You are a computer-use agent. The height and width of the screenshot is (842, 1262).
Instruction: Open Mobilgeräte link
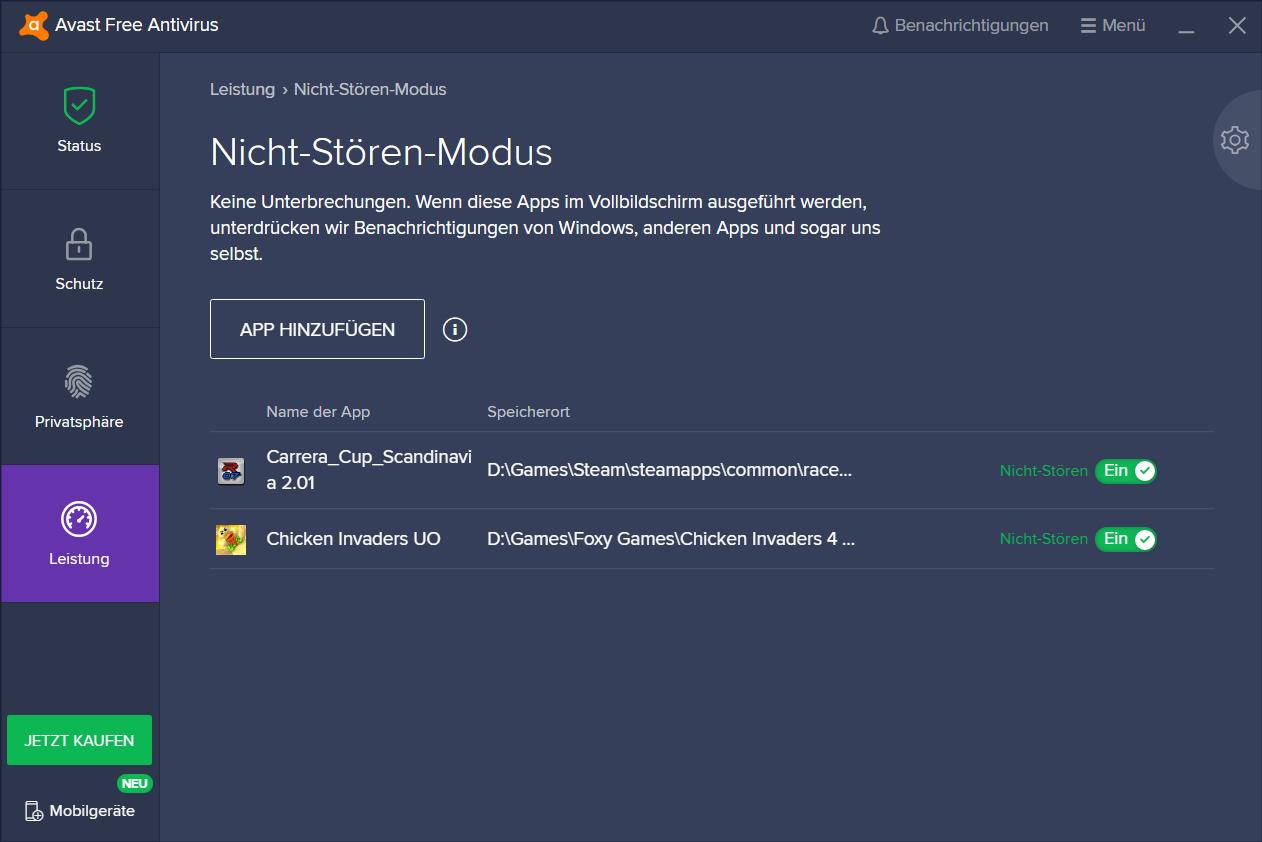80,811
